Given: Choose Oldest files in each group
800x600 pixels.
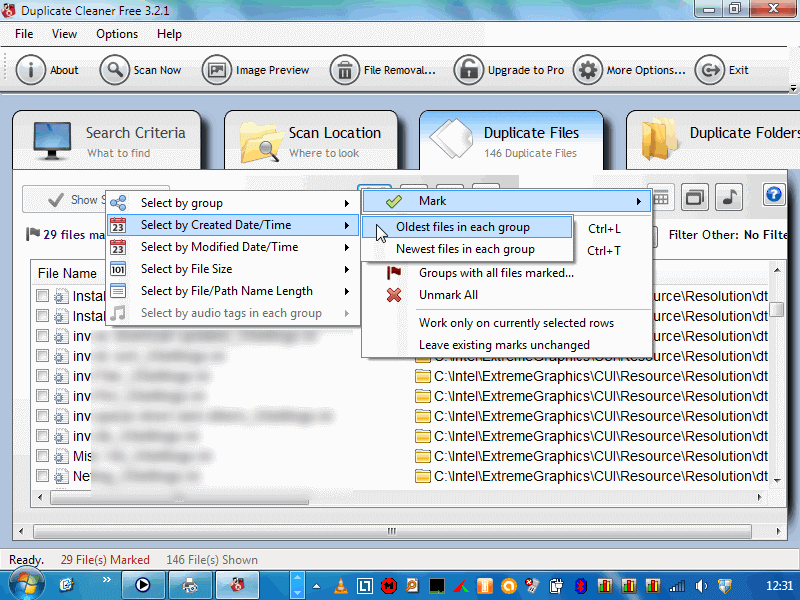Looking at the screenshot, I should point(462,227).
